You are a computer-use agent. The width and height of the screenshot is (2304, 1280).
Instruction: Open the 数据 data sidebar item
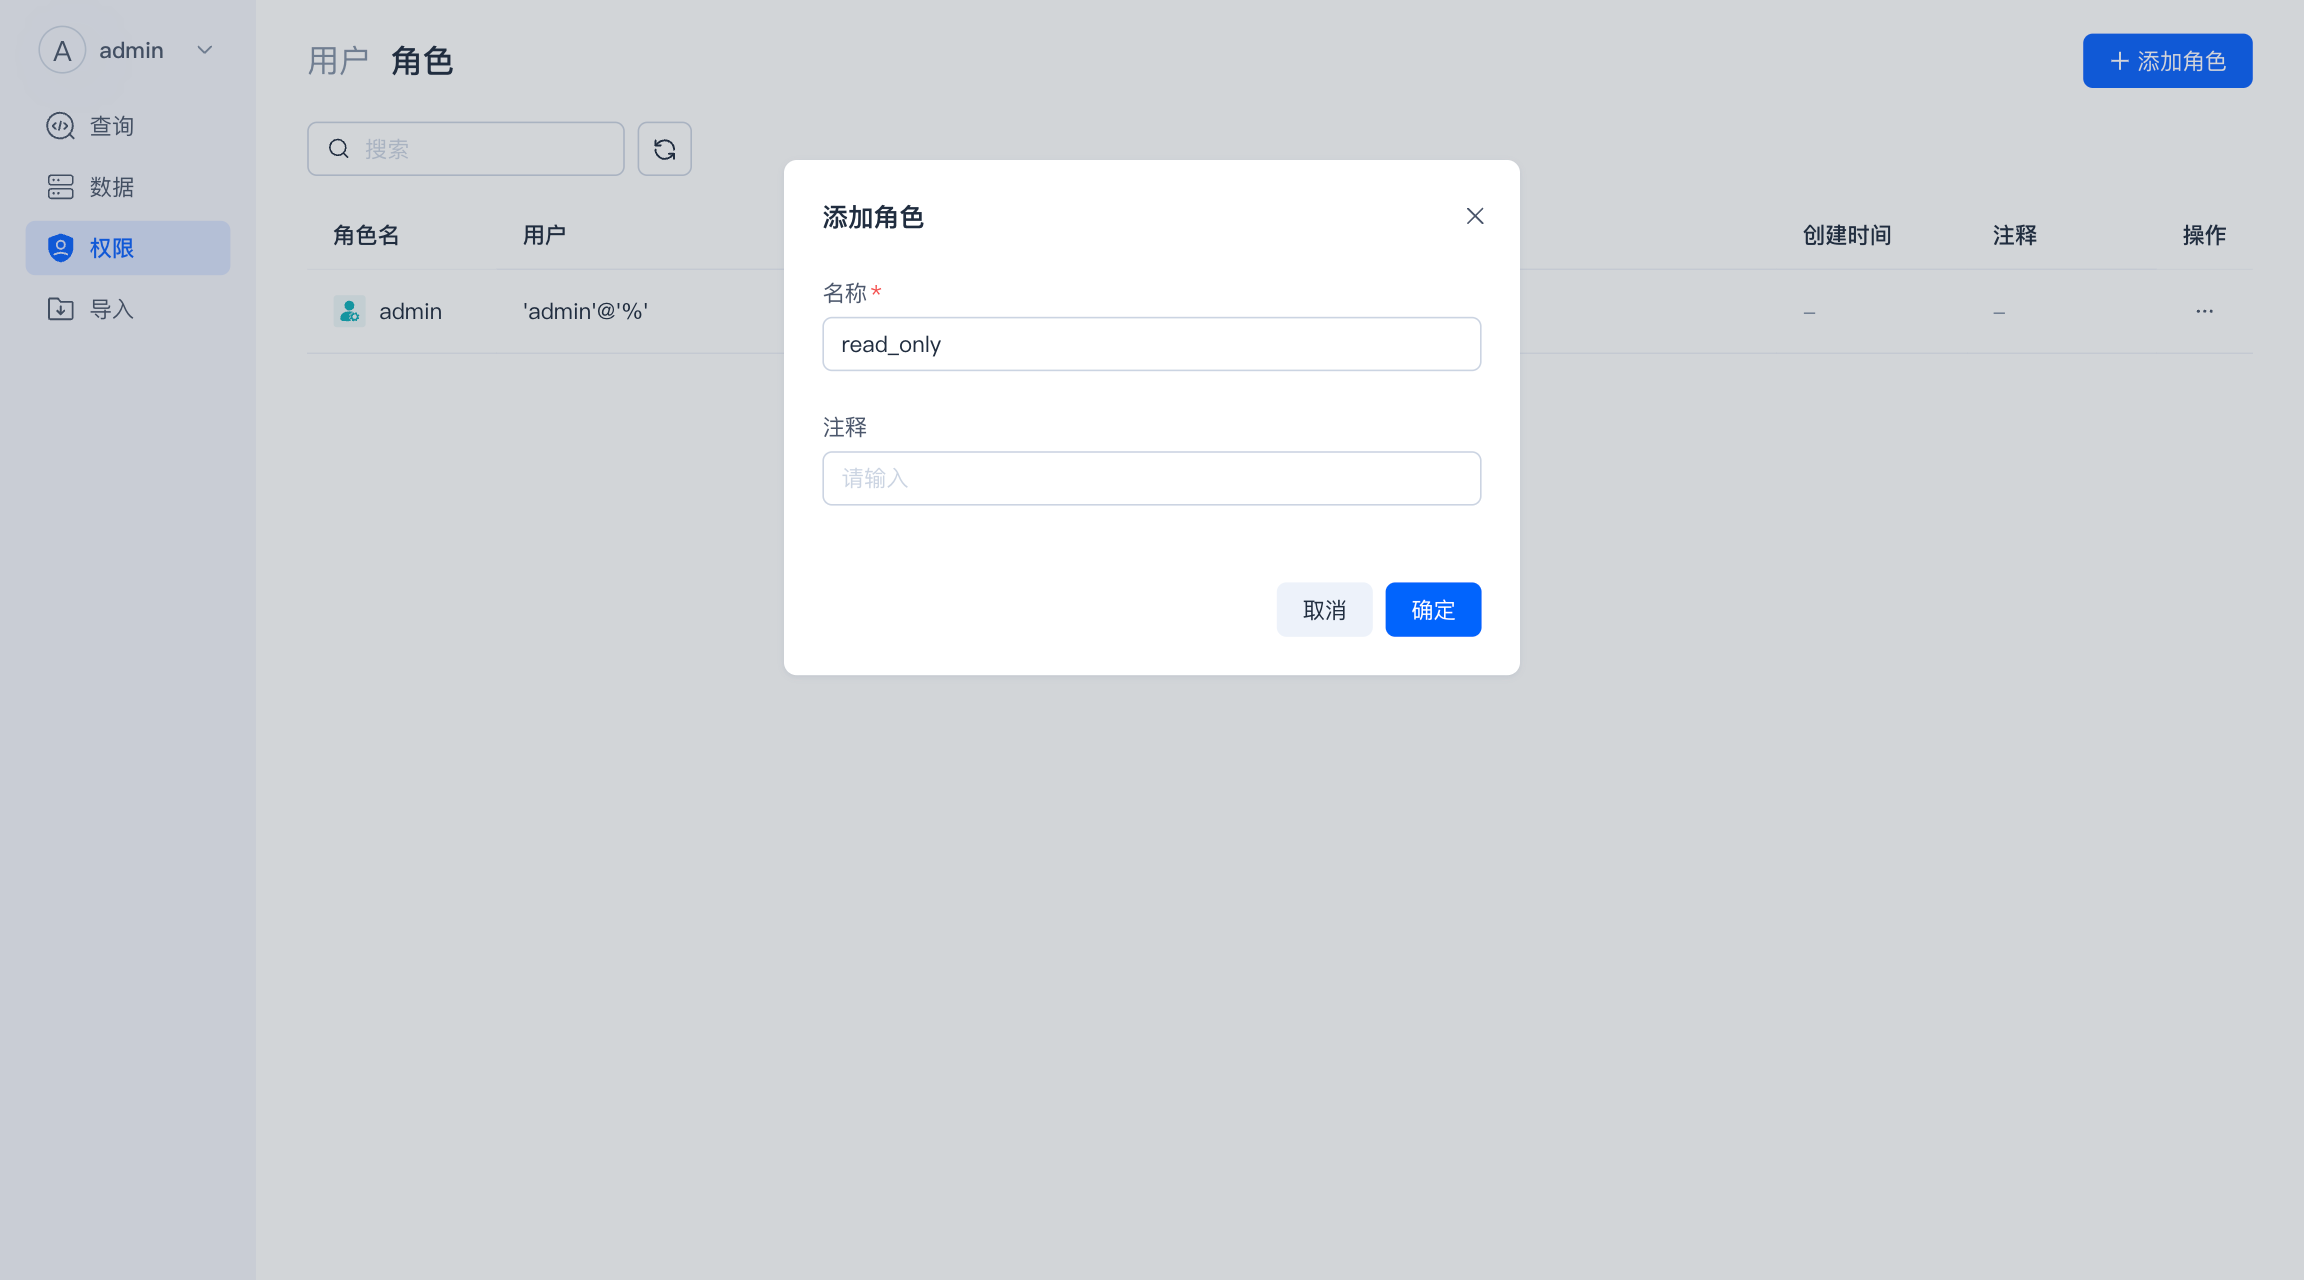click(111, 187)
